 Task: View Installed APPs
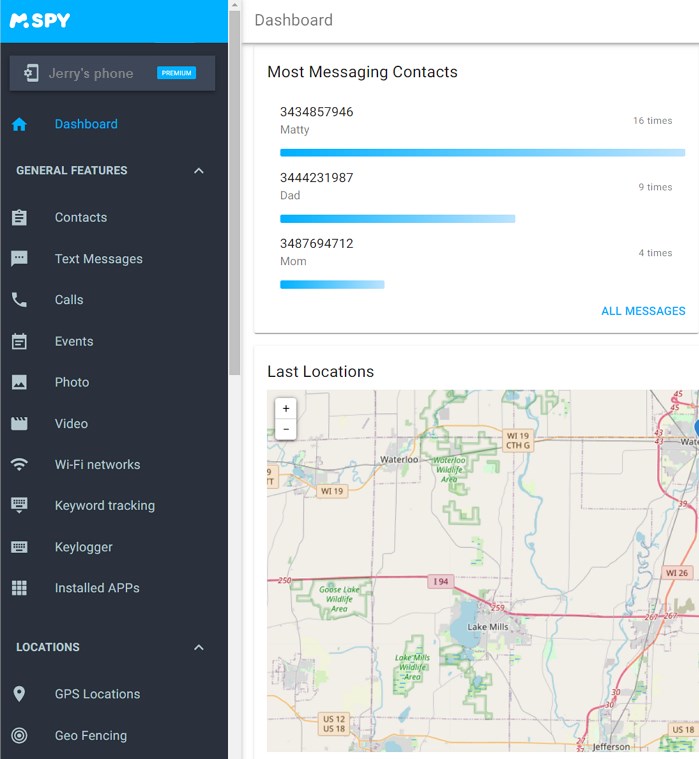pos(97,588)
